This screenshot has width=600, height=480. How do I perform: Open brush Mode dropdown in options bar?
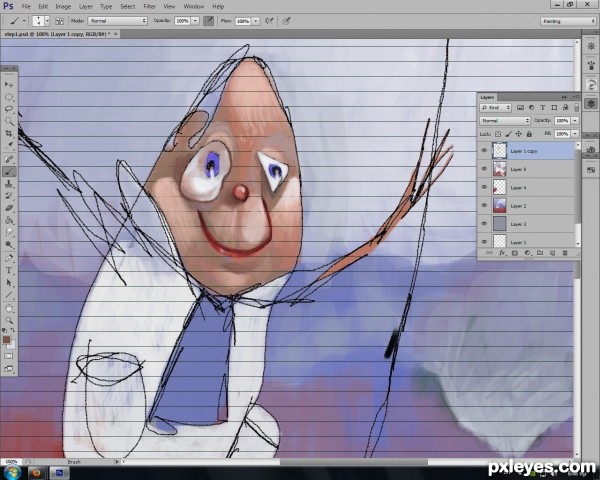[x=117, y=21]
